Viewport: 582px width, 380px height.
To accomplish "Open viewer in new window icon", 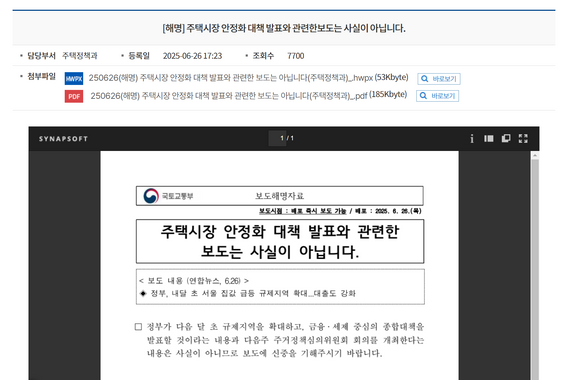I will tap(506, 138).
